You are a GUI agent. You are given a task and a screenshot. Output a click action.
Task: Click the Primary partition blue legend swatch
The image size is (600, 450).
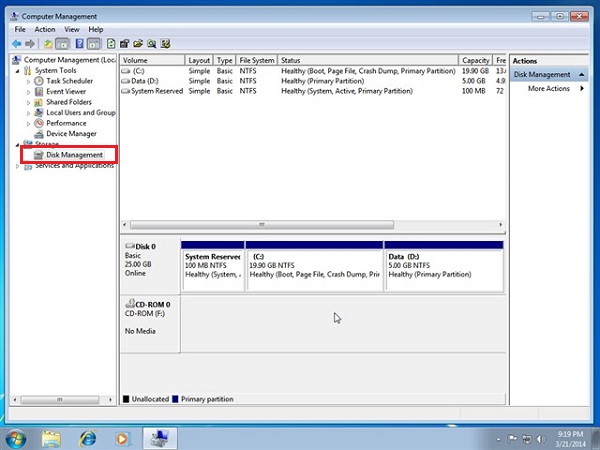click(x=175, y=399)
